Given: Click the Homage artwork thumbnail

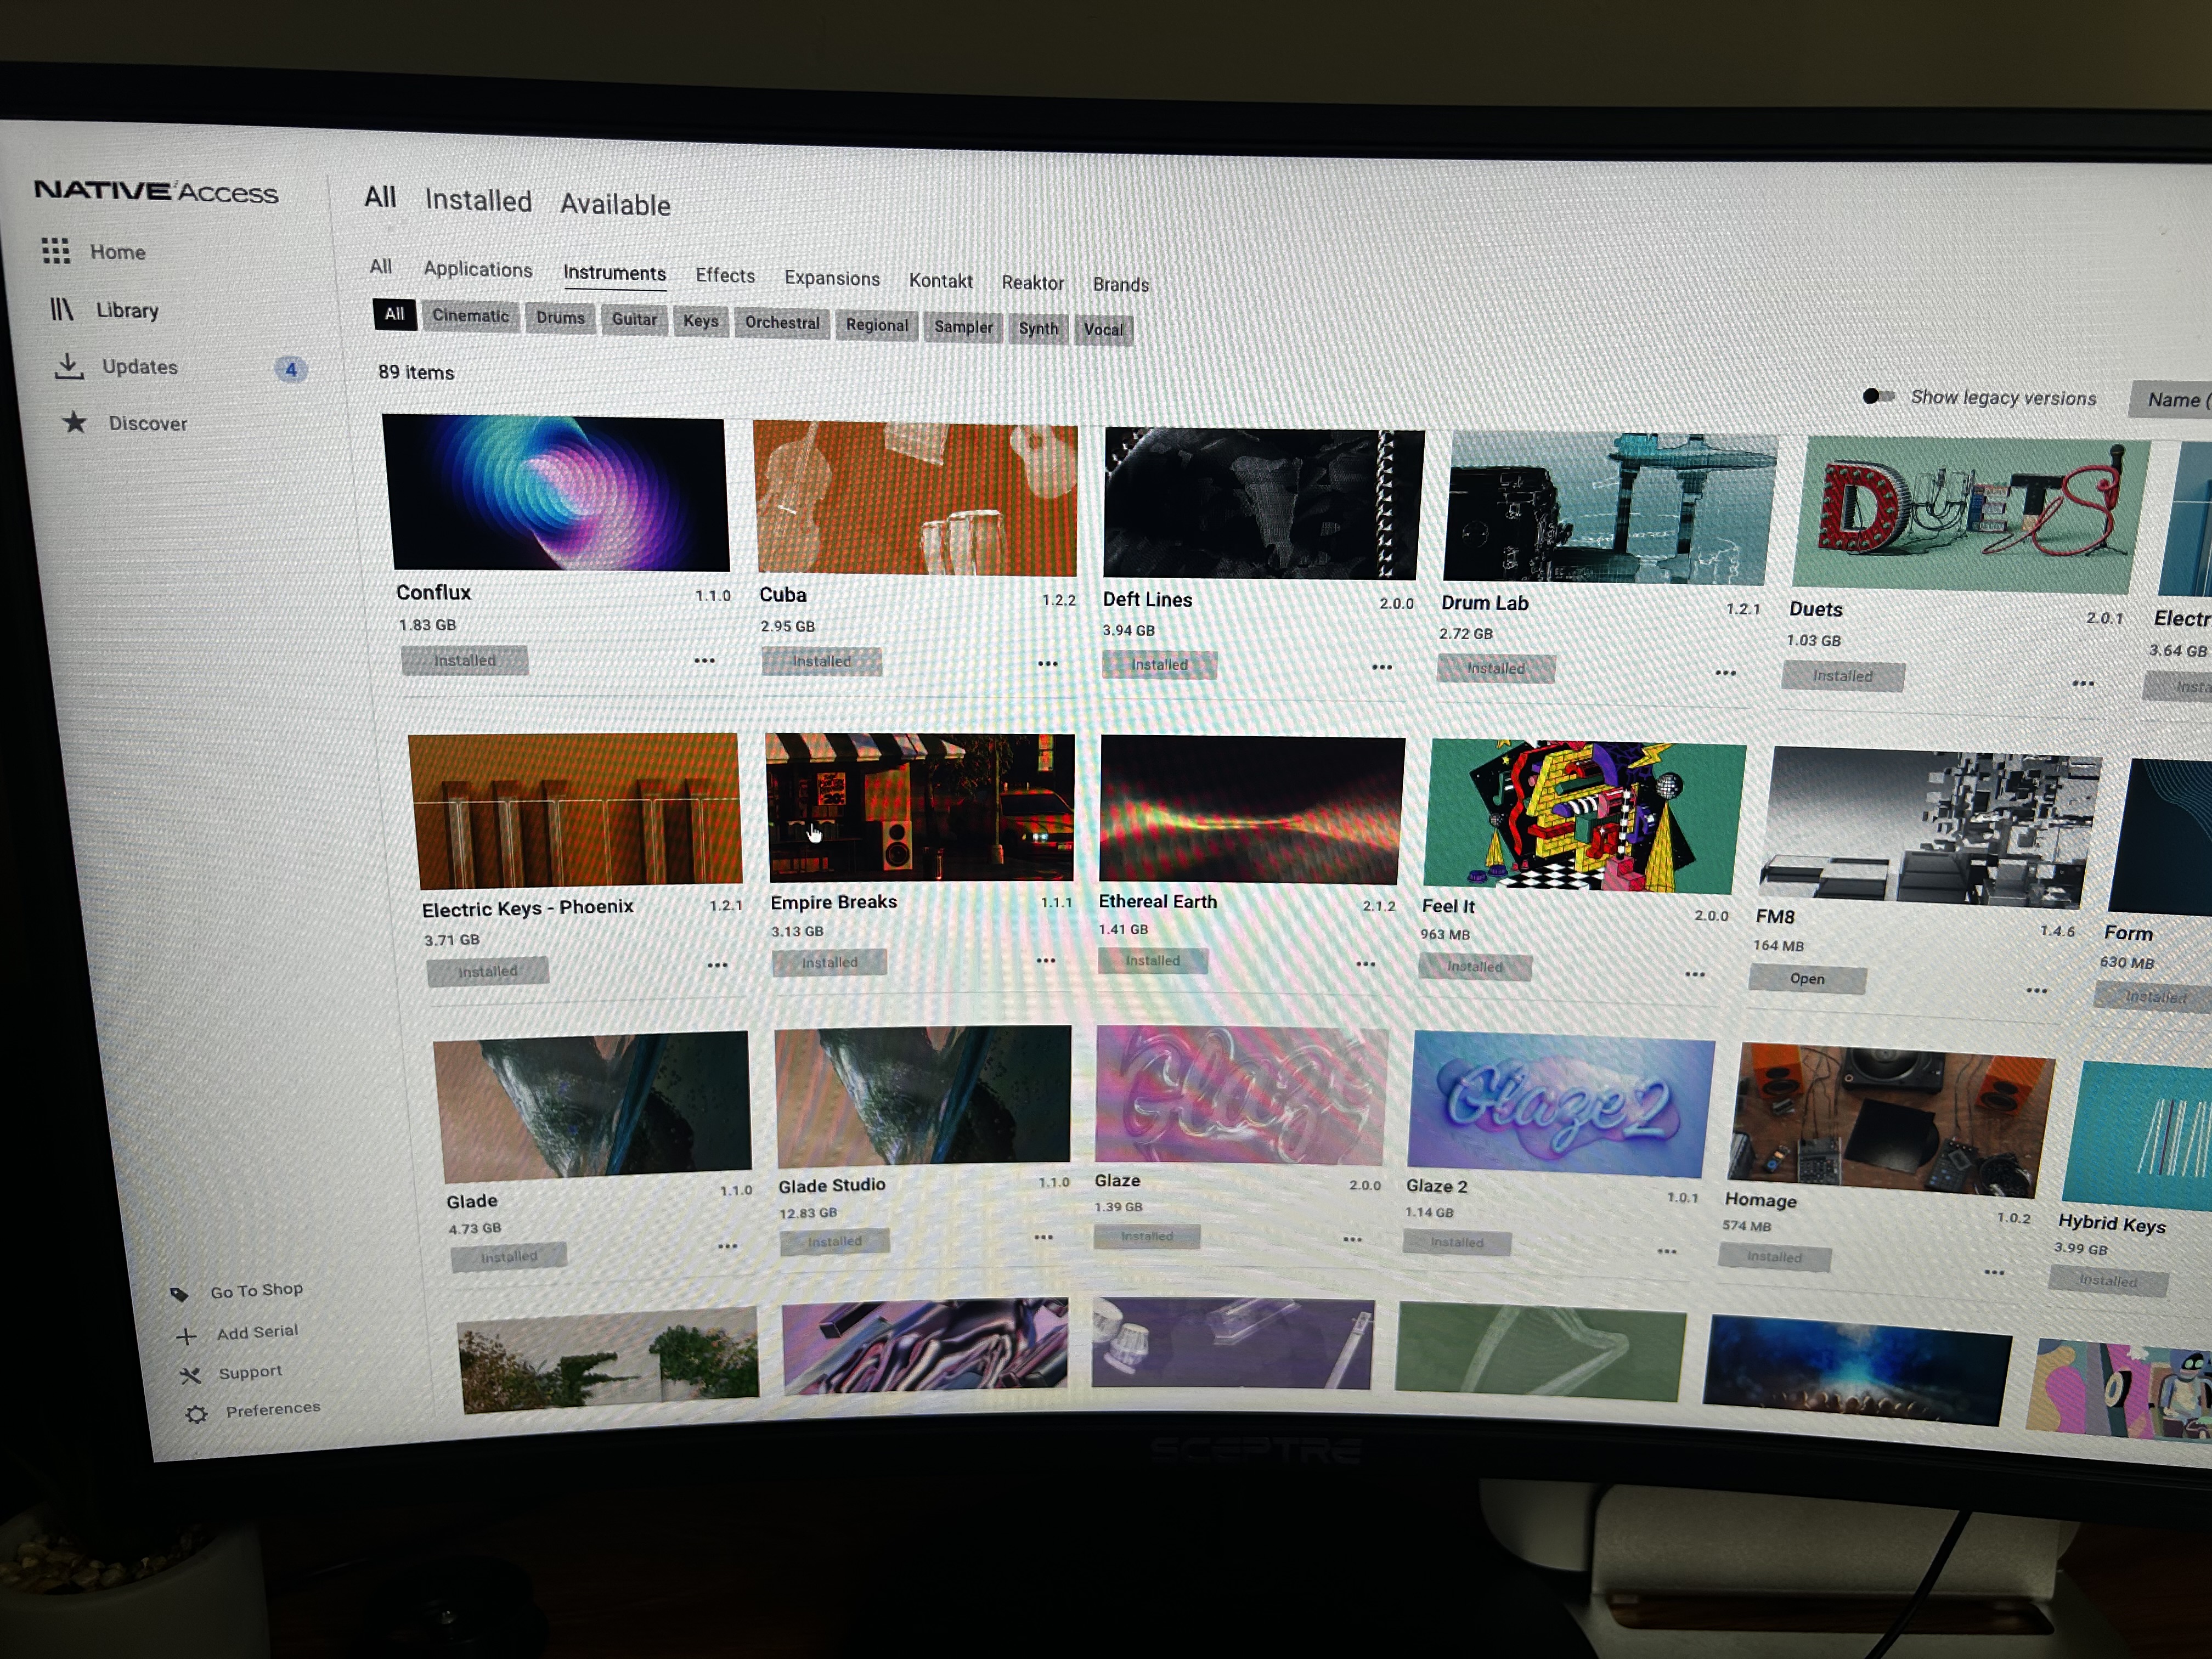Looking at the screenshot, I should [1889, 1120].
